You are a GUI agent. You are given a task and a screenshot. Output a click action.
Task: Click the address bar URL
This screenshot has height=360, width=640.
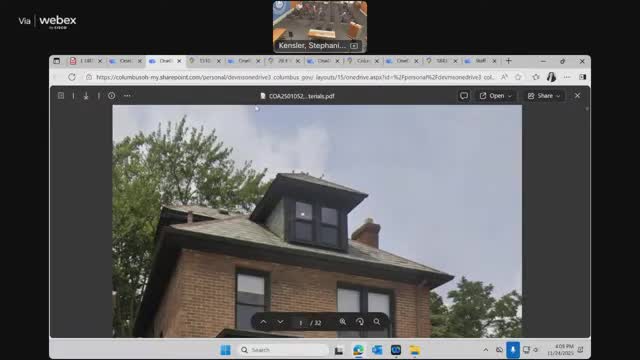tap(295, 77)
